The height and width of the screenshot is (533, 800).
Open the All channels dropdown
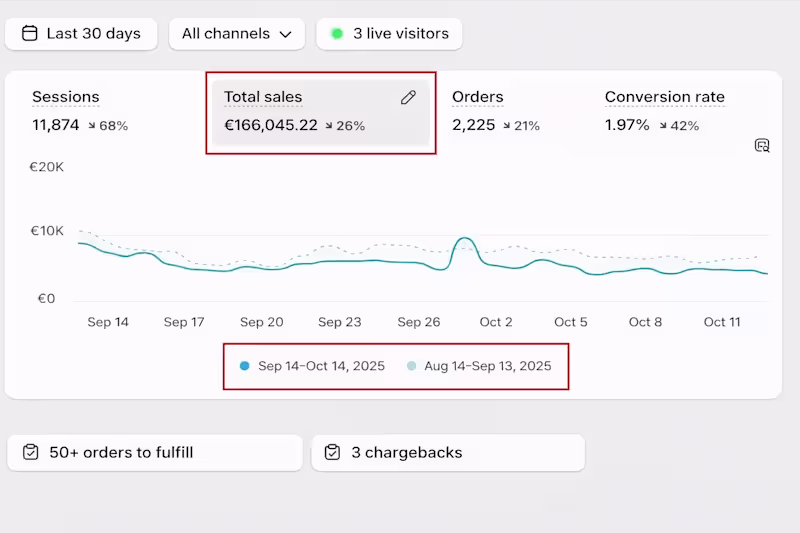pyautogui.click(x=237, y=34)
